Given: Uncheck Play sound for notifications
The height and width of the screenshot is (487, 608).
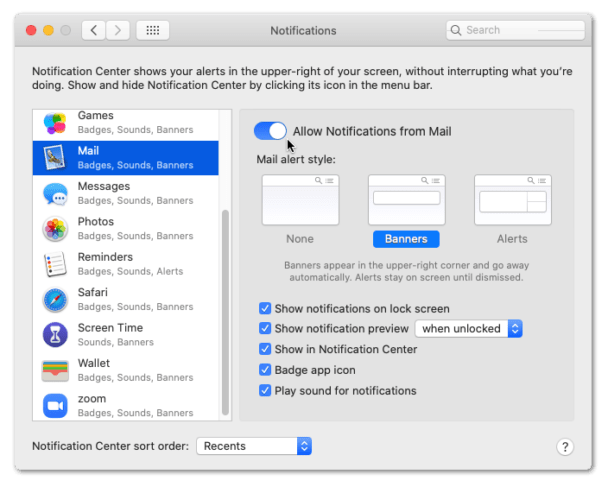Looking at the screenshot, I should [265, 390].
